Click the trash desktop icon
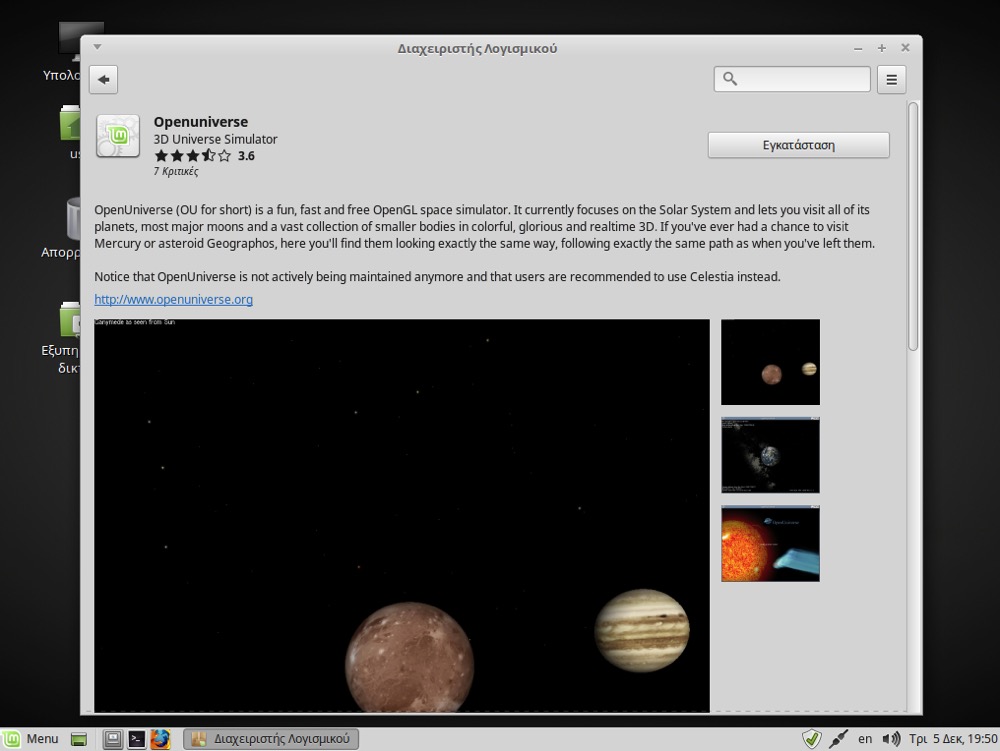 [74, 219]
